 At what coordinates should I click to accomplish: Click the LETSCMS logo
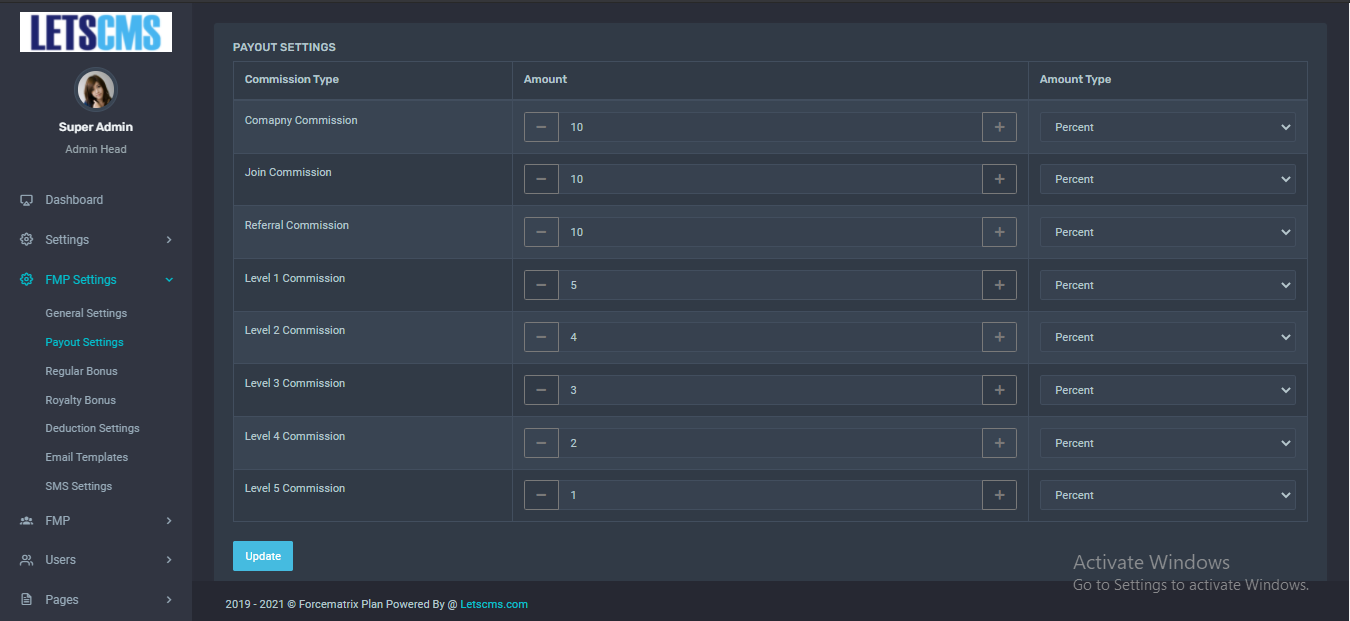pyautogui.click(x=96, y=32)
